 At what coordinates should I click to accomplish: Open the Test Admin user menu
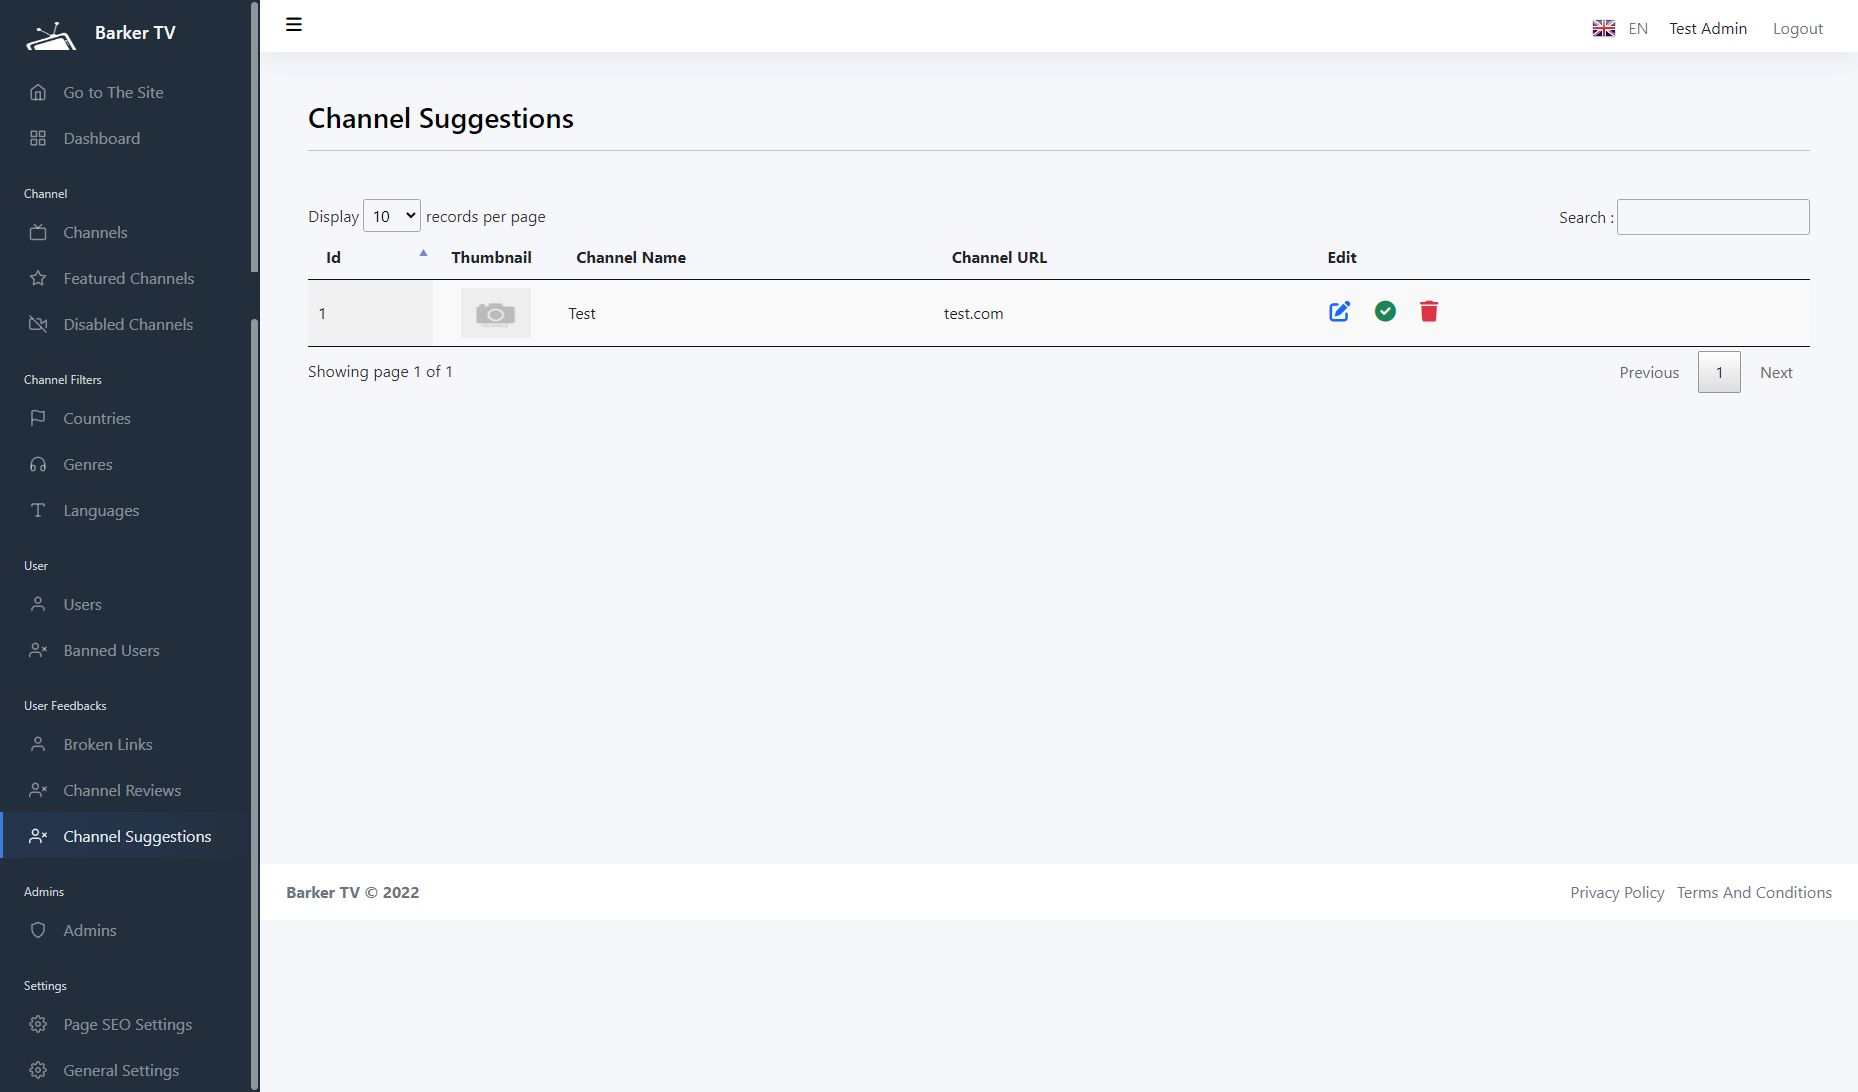point(1707,29)
